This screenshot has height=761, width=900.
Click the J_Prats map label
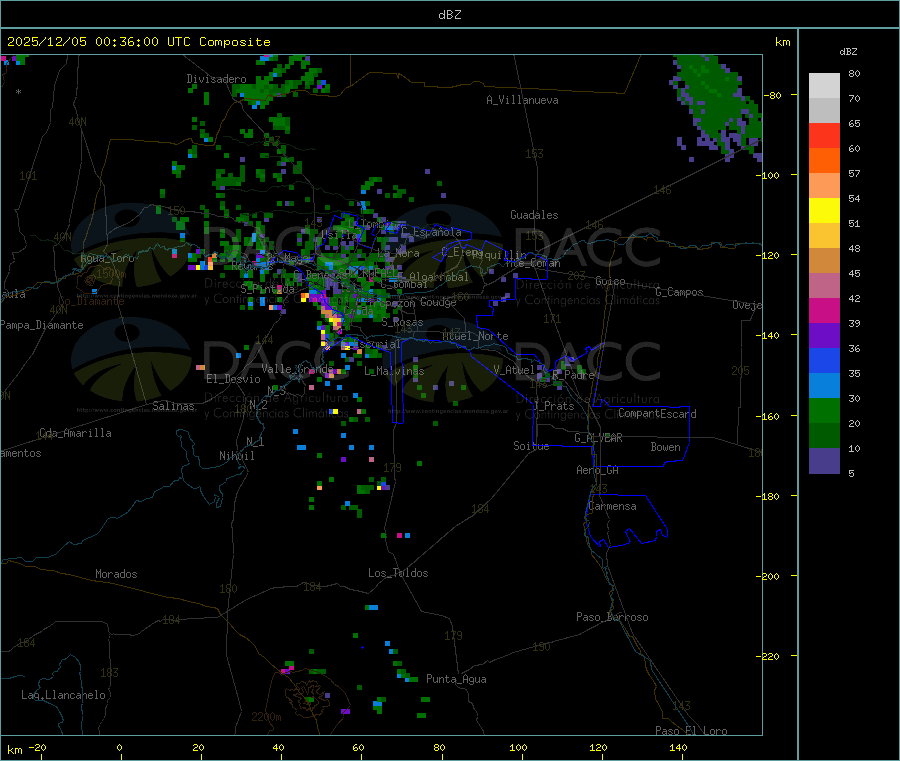tap(553, 406)
